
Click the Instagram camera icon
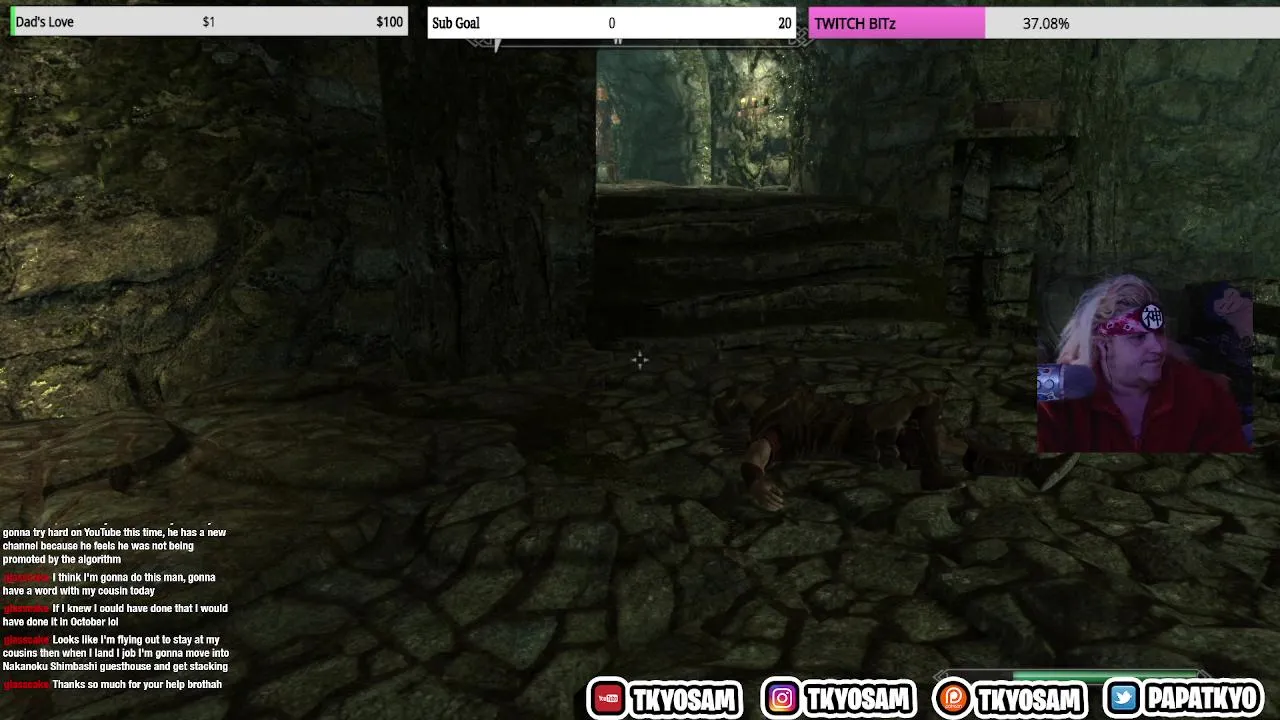[x=782, y=698]
